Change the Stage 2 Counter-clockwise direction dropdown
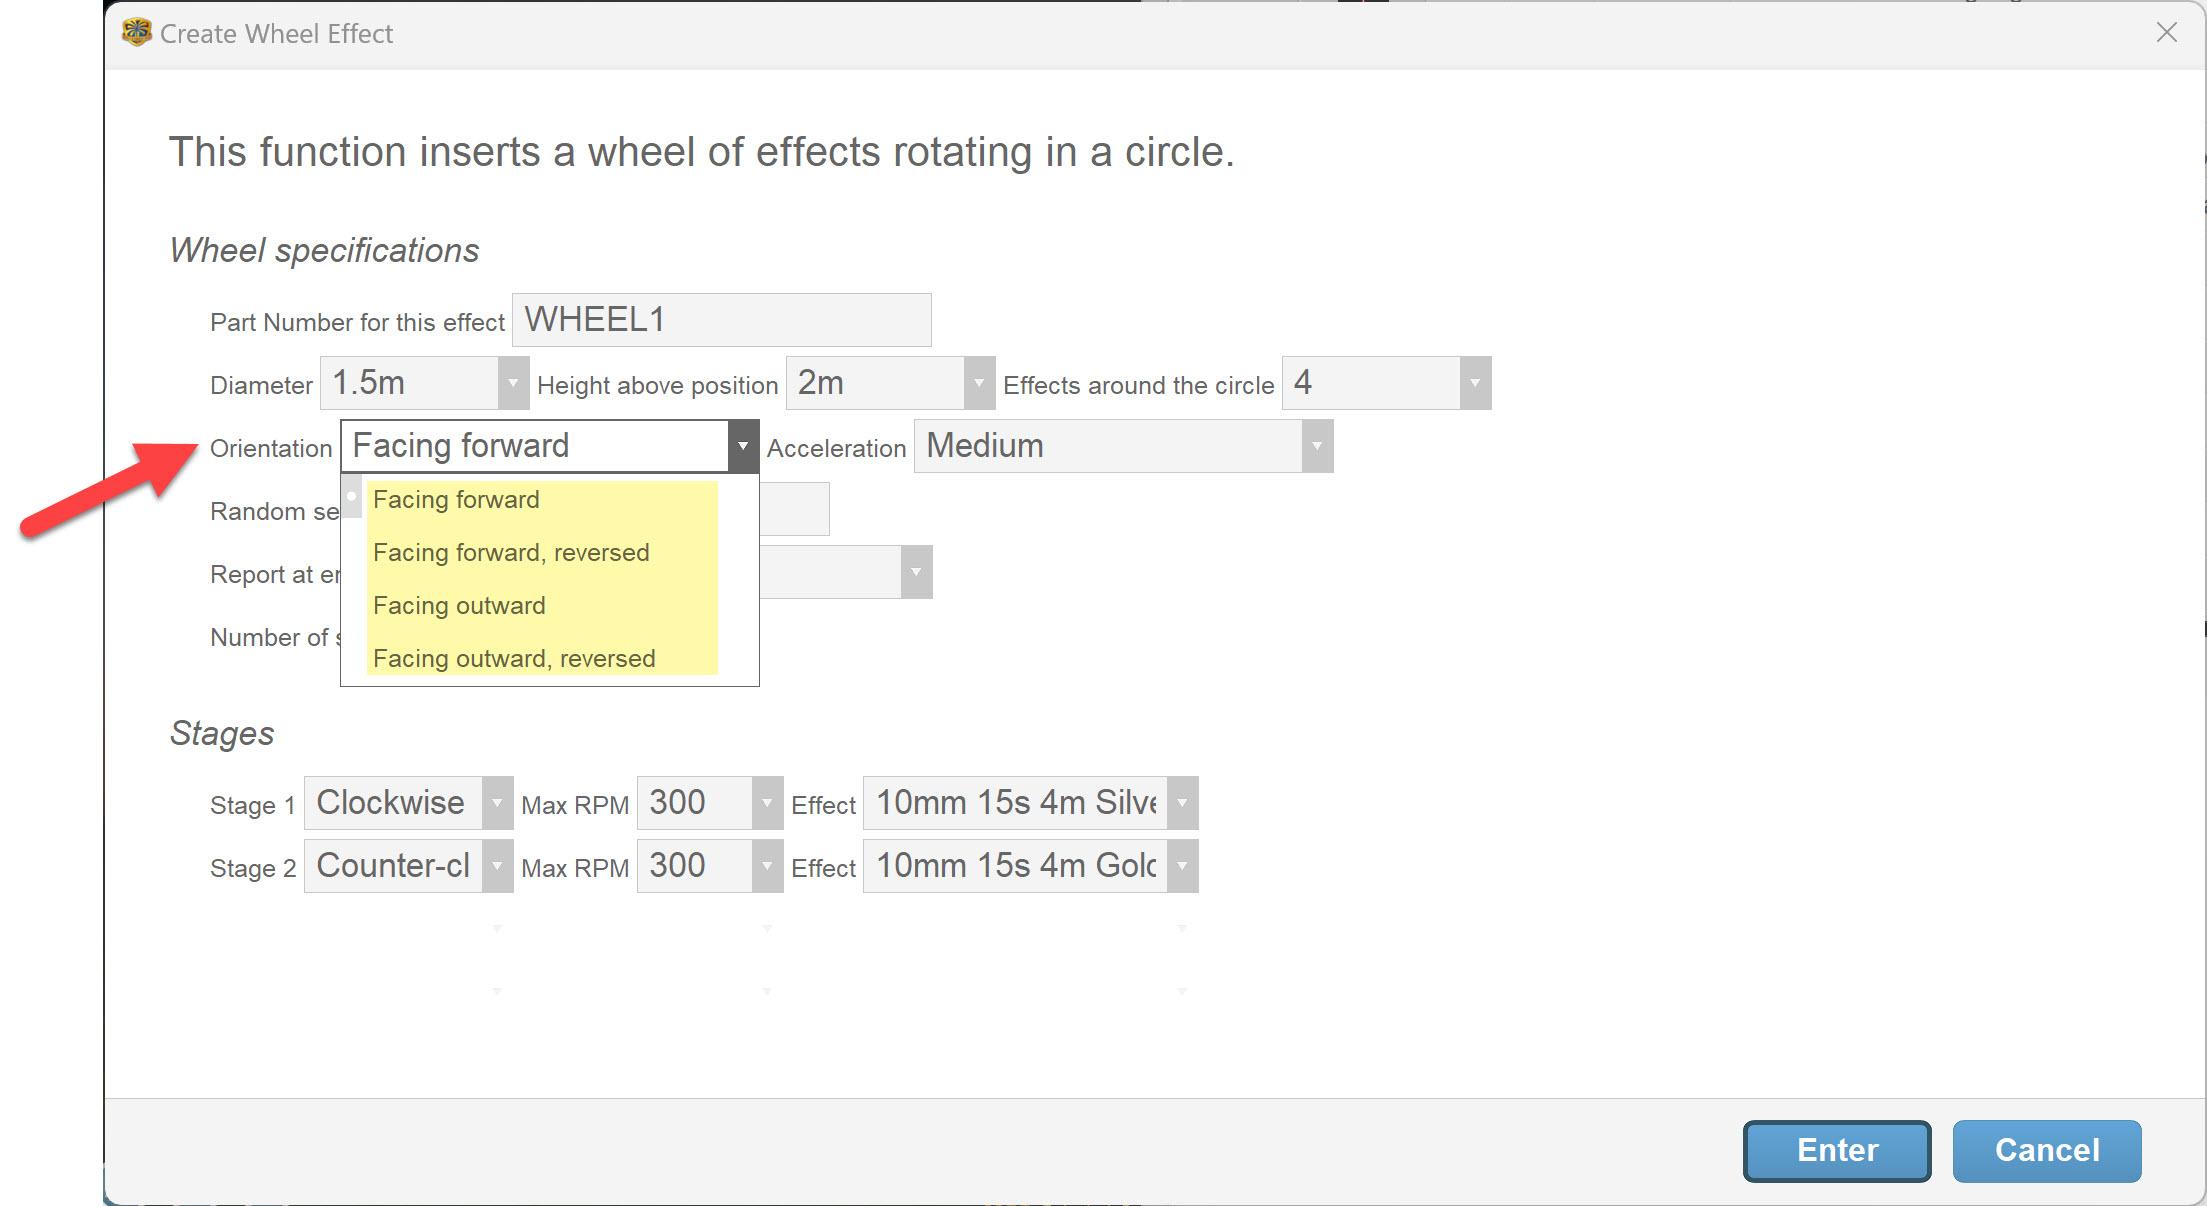 pos(496,866)
